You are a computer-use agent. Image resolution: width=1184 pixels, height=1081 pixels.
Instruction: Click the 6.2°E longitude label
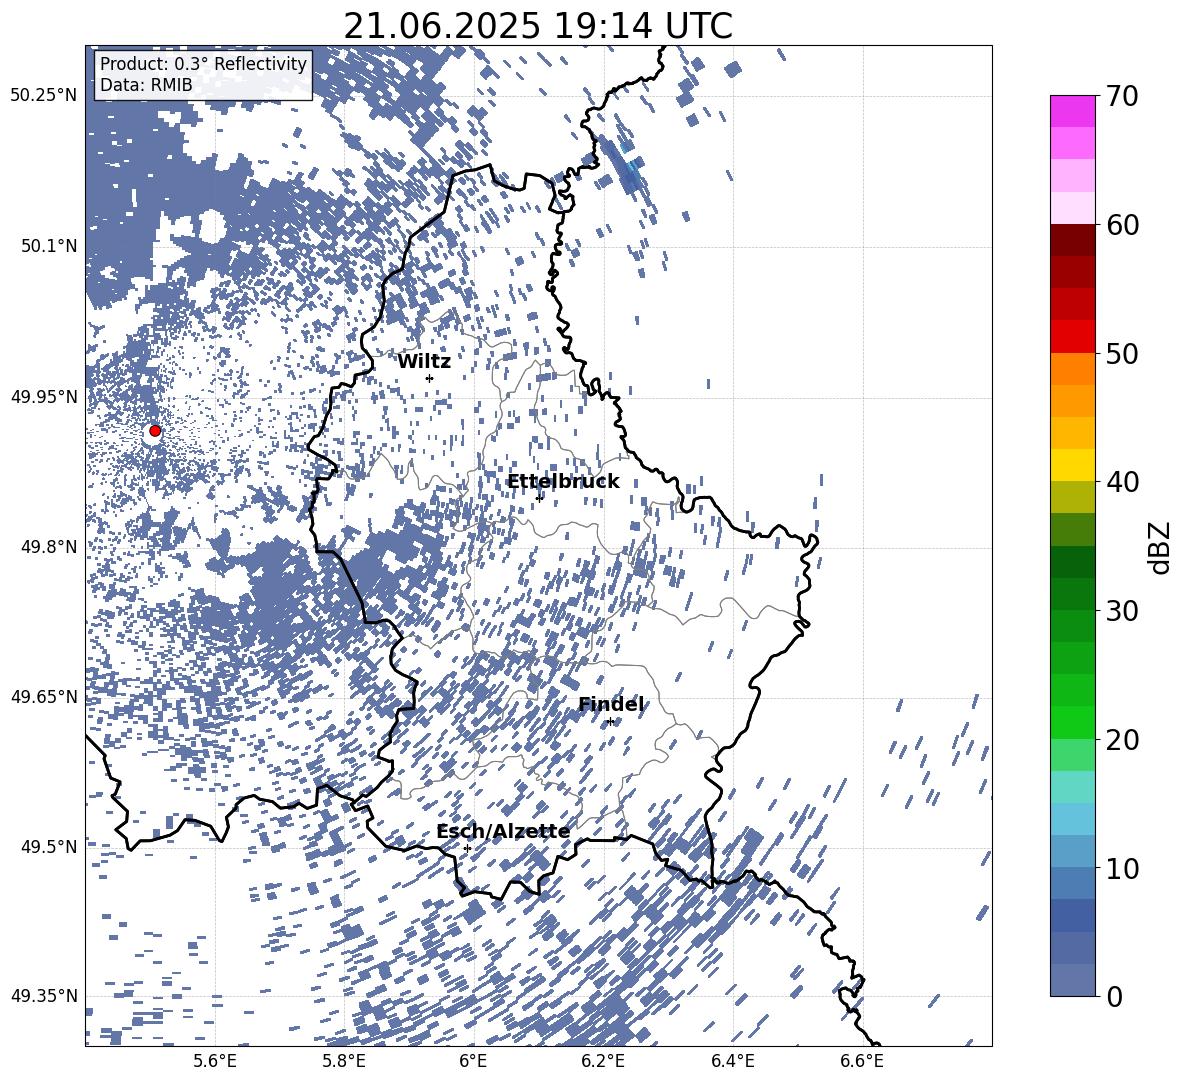[603, 1061]
